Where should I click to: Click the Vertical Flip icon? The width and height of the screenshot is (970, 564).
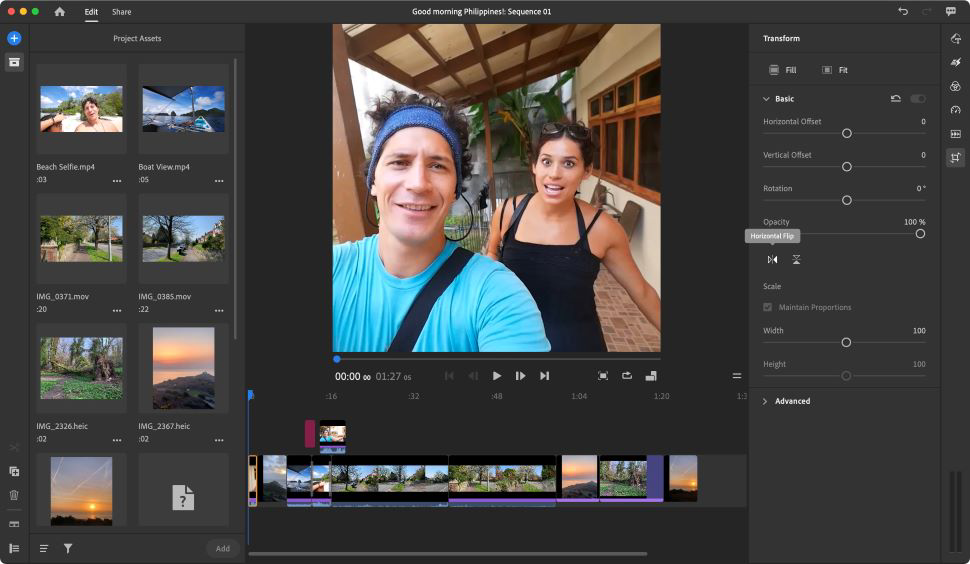coord(796,260)
